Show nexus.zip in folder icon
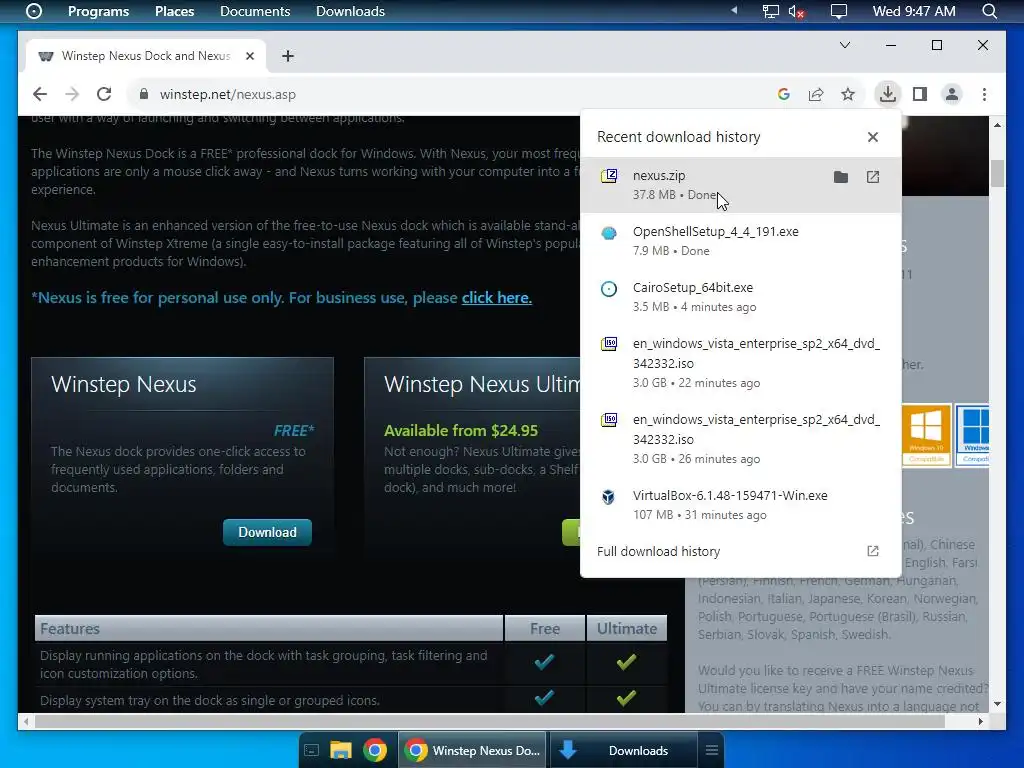Viewport: 1024px width, 768px height. click(x=840, y=177)
